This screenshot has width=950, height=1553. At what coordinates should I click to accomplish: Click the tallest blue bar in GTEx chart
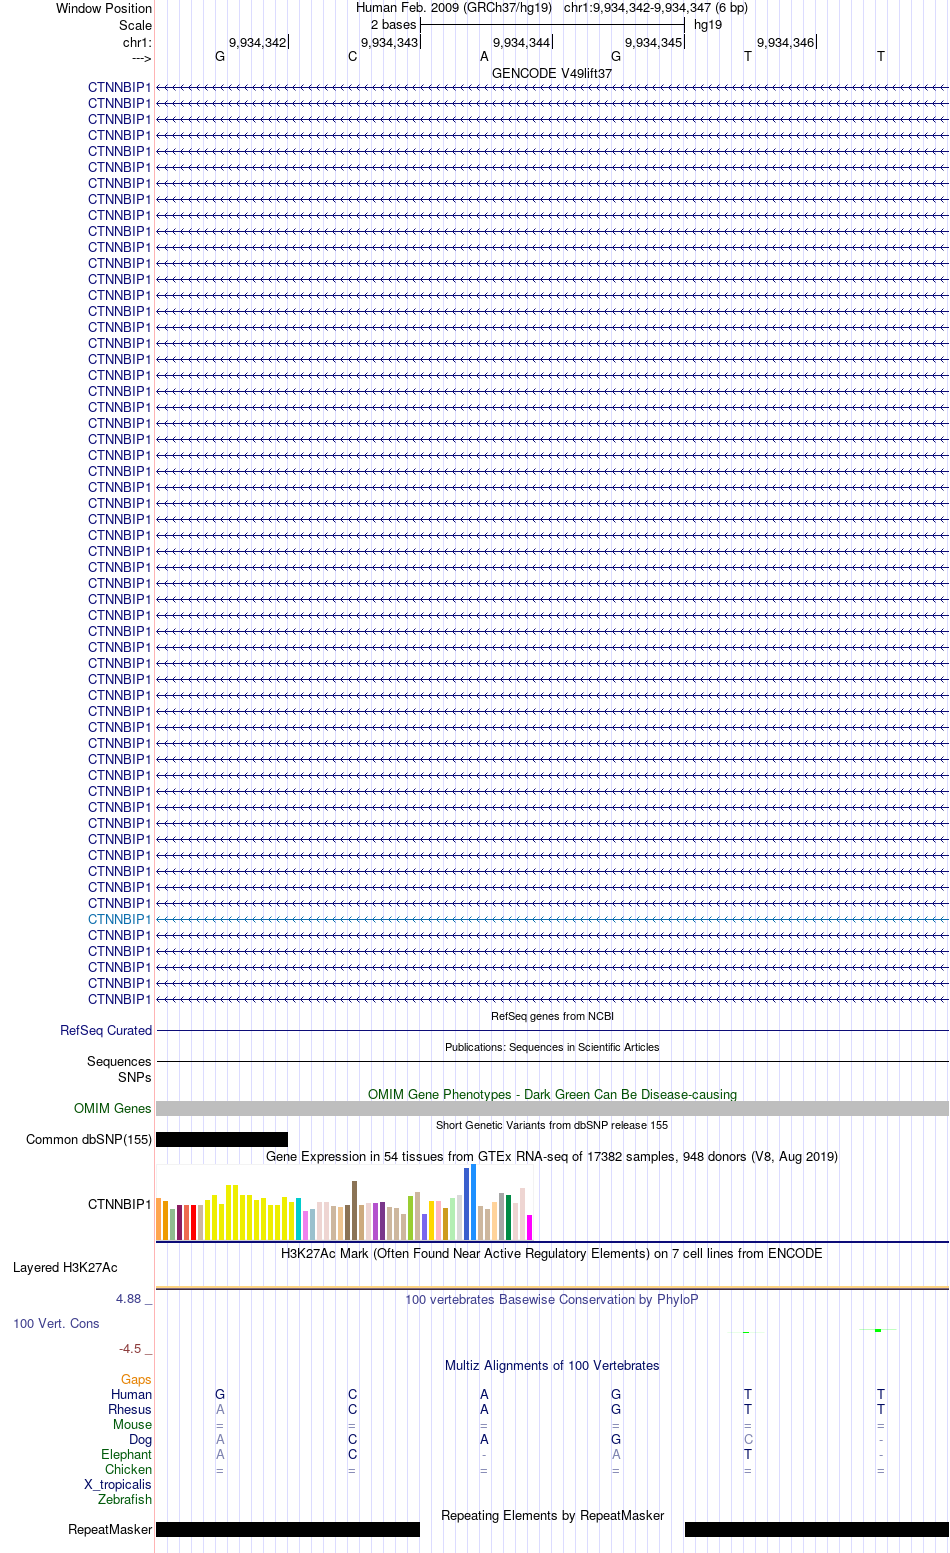[x=473, y=1202]
